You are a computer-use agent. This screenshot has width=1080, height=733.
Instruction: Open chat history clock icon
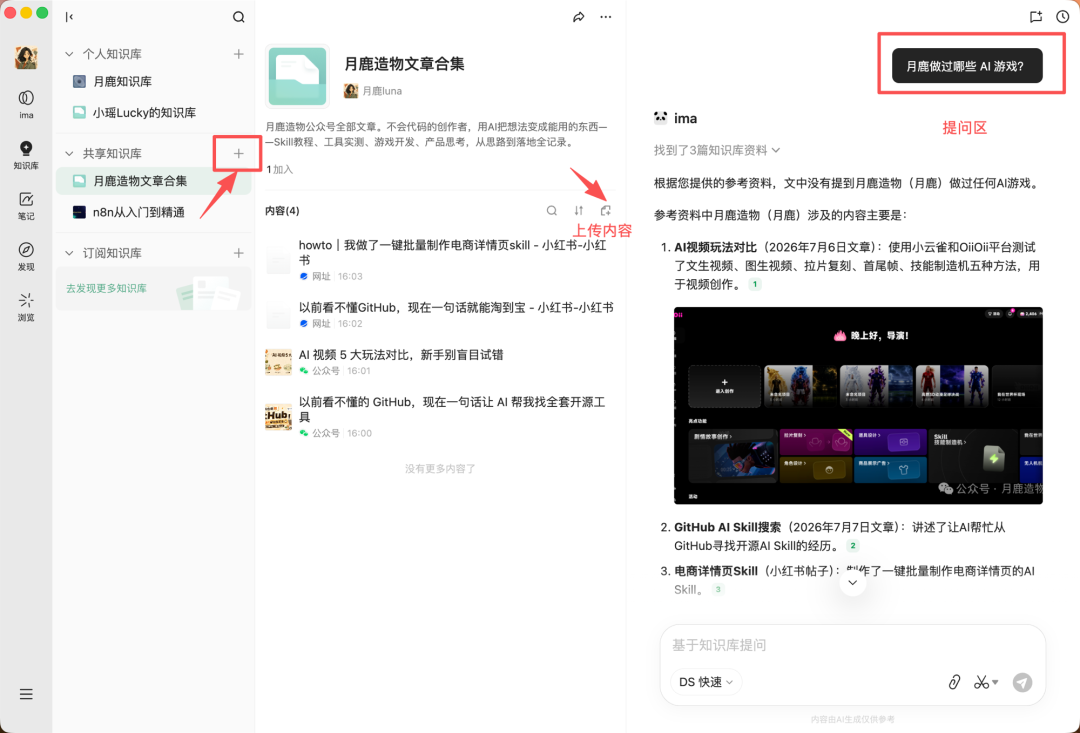pyautogui.click(x=1063, y=17)
